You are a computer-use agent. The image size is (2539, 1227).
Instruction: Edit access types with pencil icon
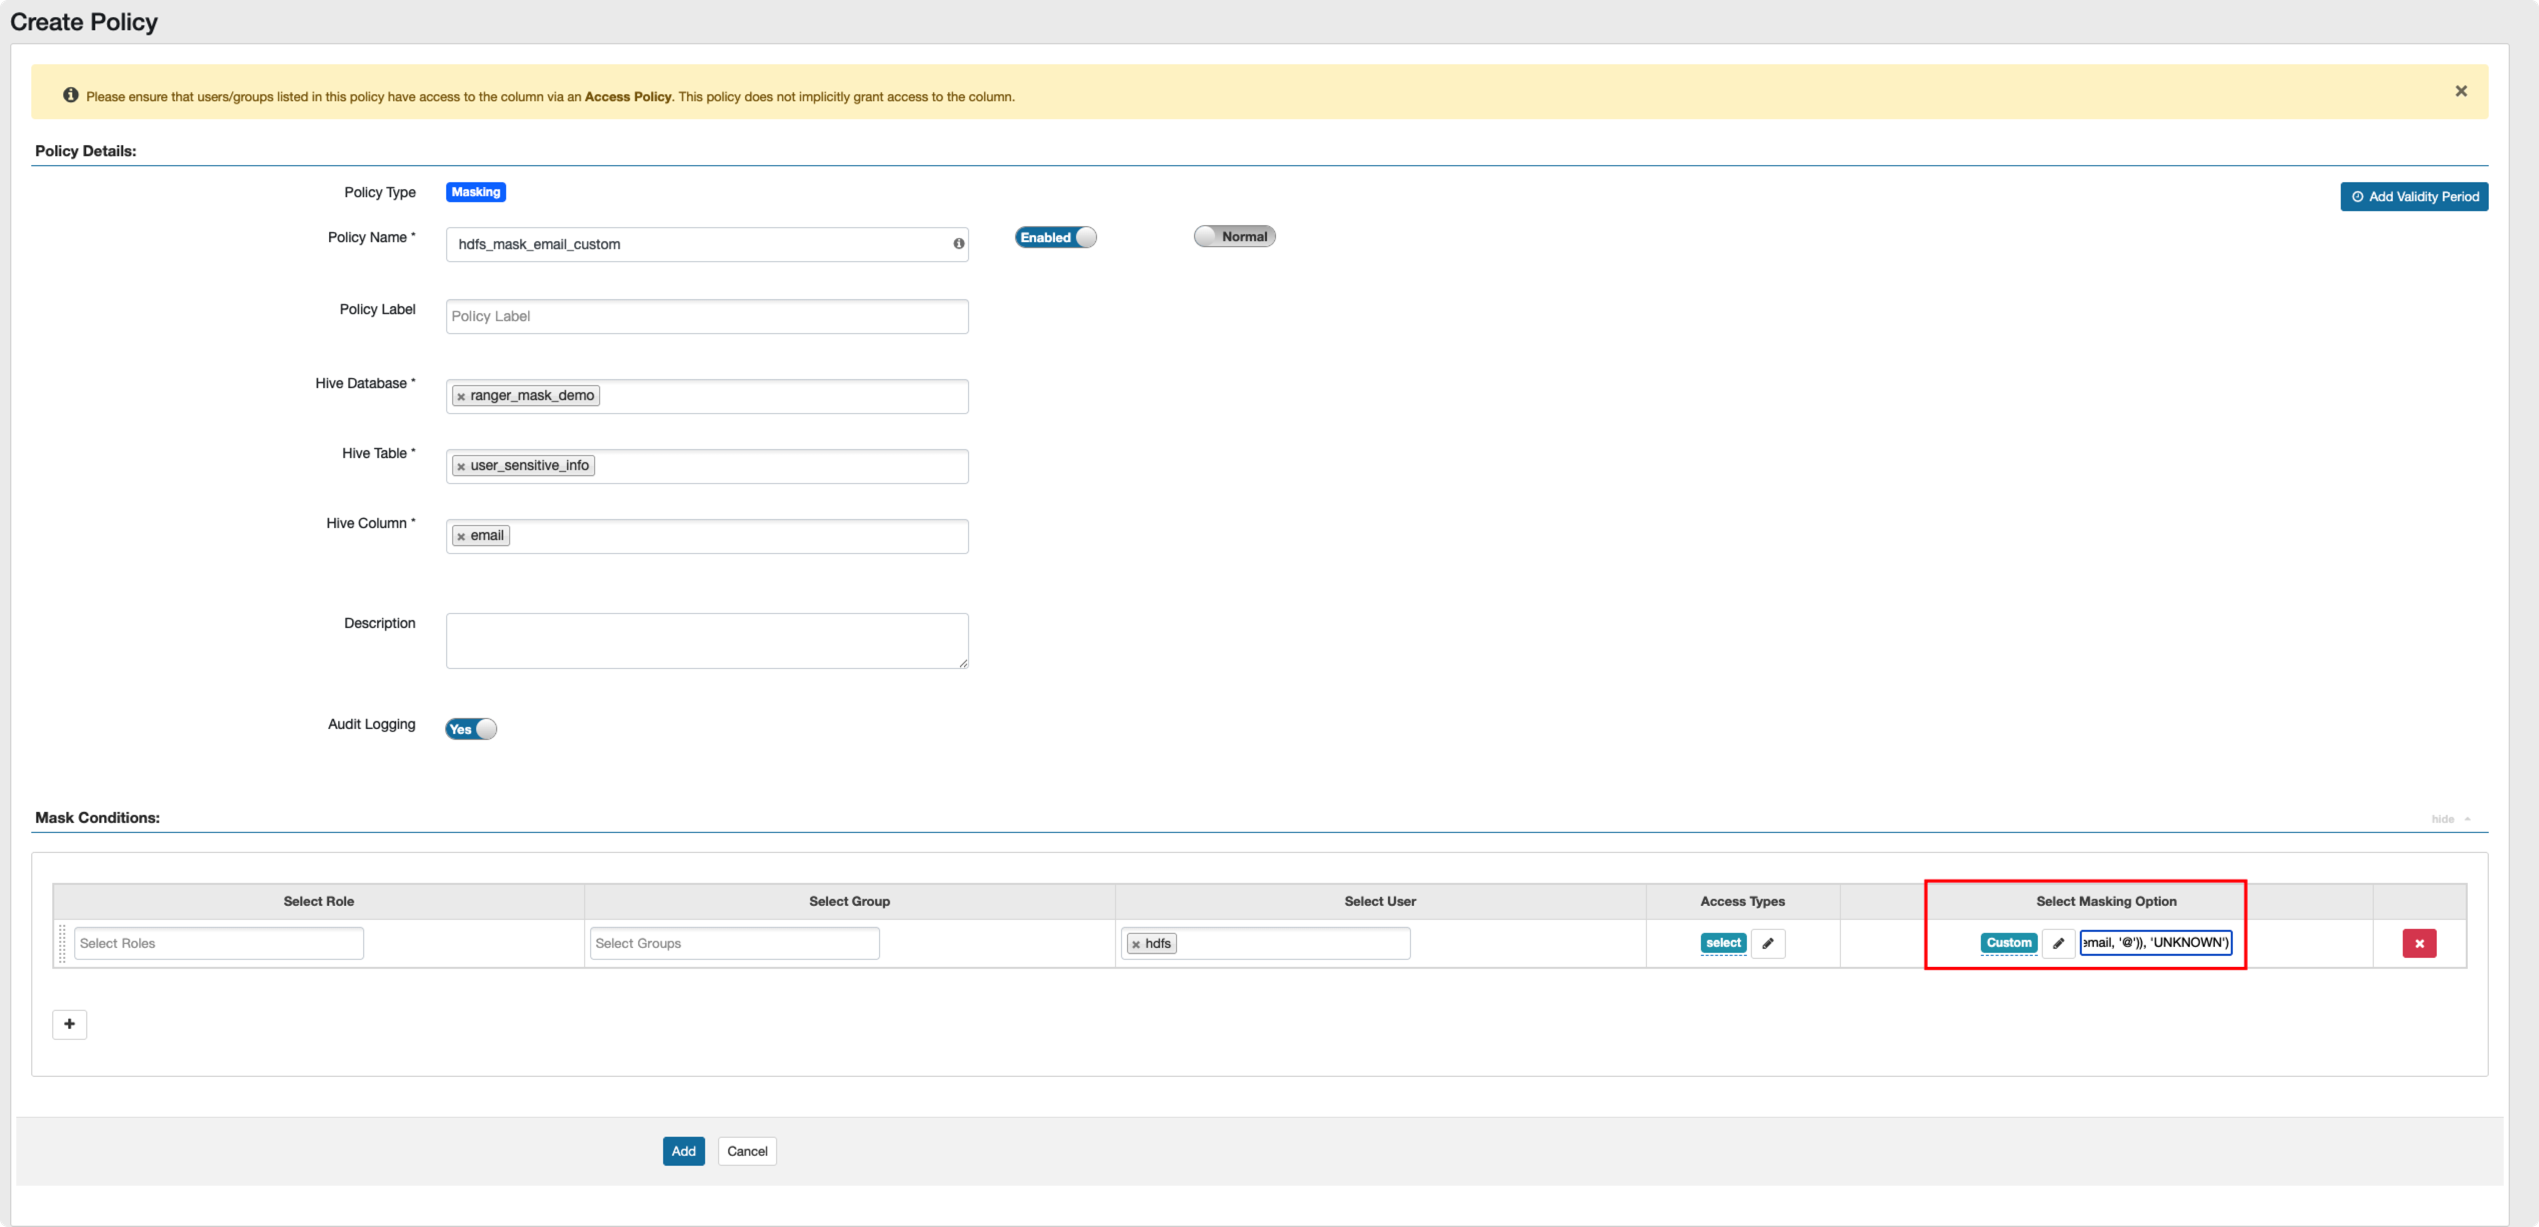[1767, 943]
